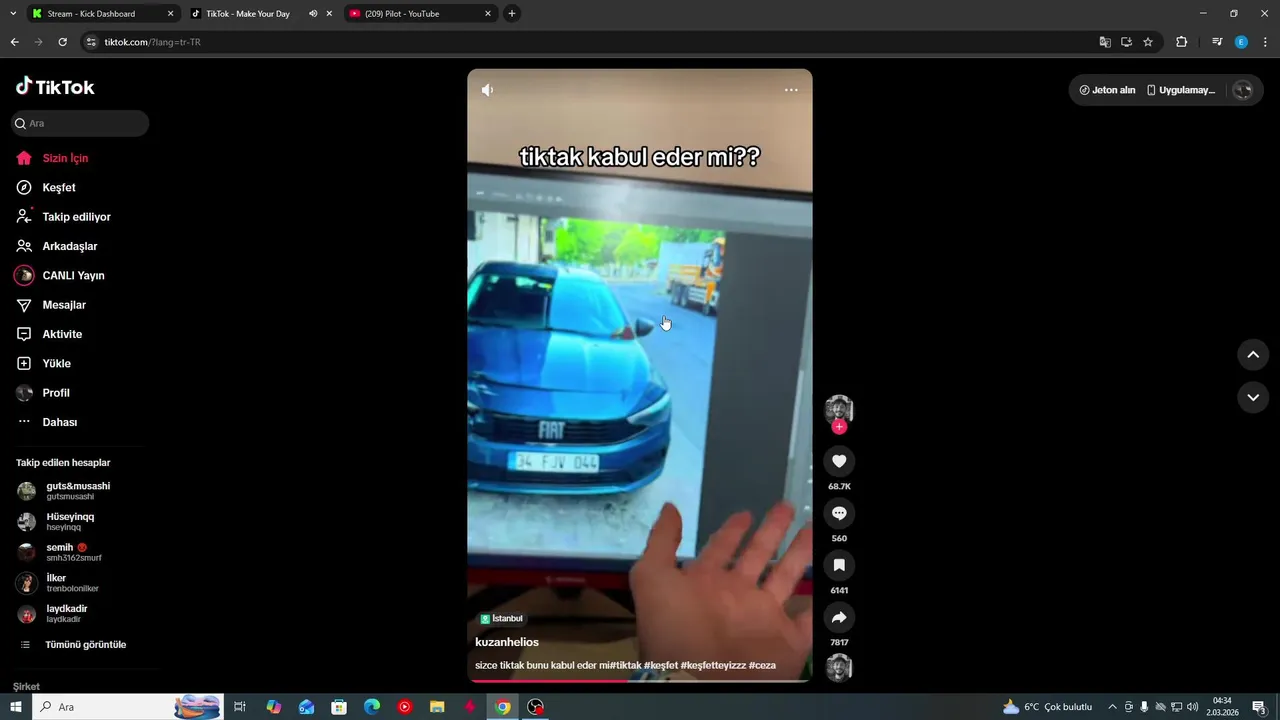Open the tab search dropdown arrow

coord(12,14)
